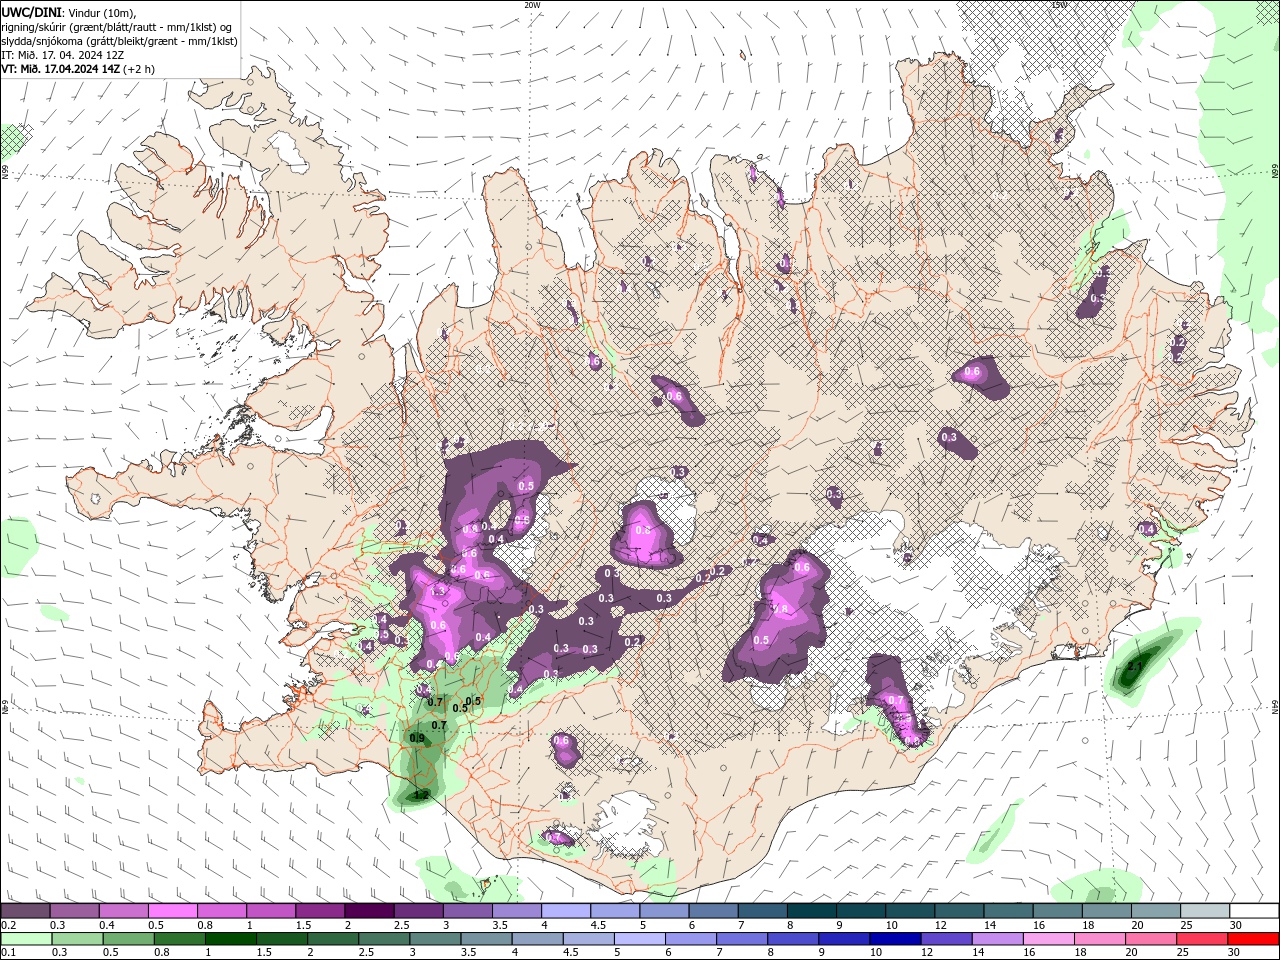
Task: Click the bright pink 0.5 snow-scale swatch
Action: point(172,911)
